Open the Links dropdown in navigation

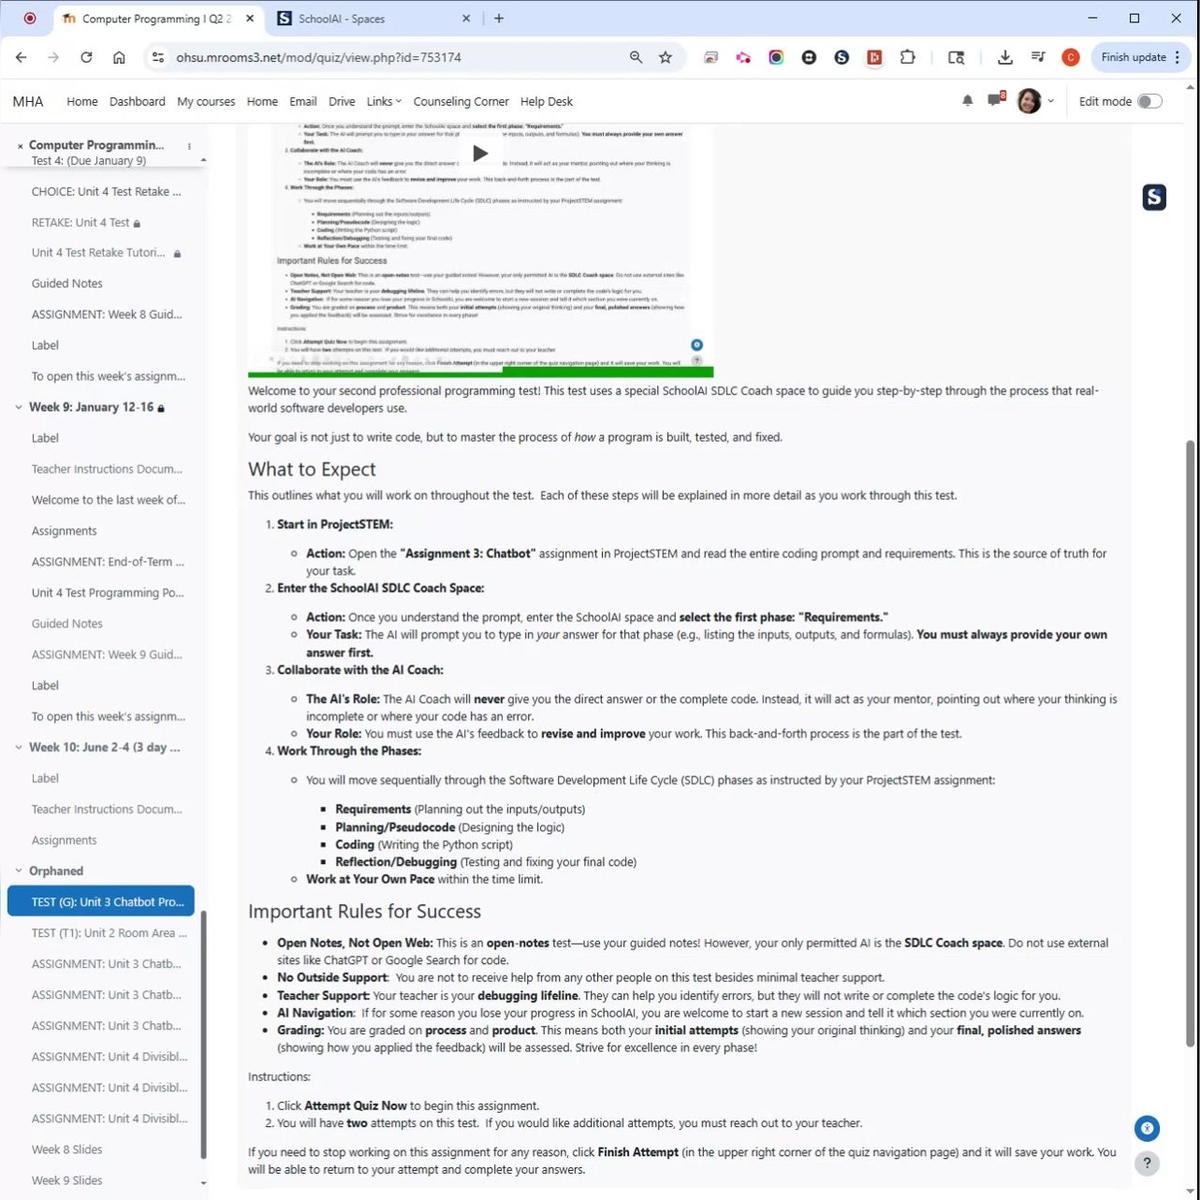(x=383, y=101)
